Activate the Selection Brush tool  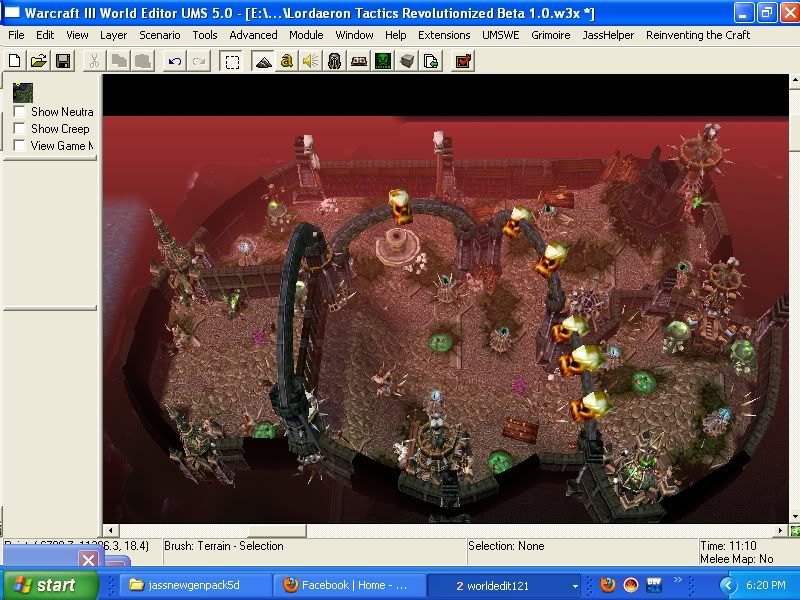click(232, 61)
